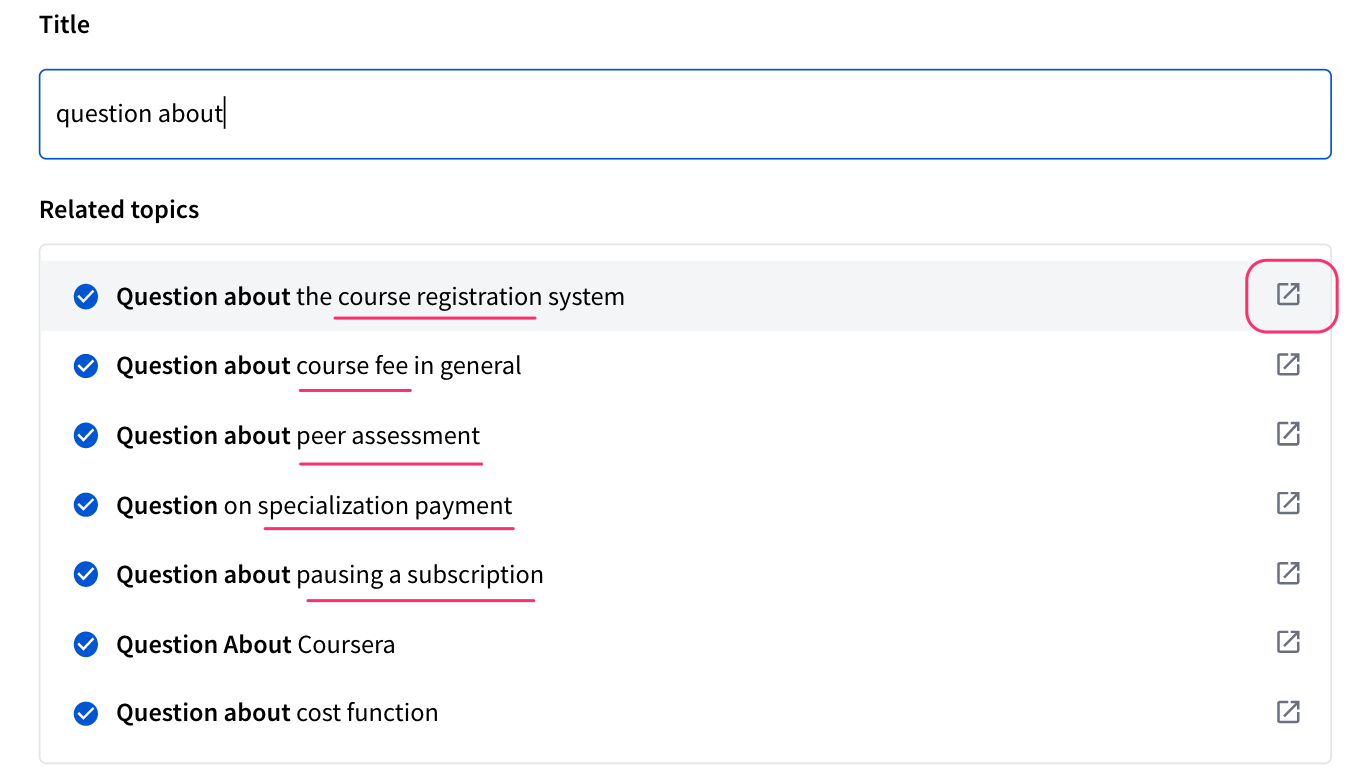Click the blue checkmark next to peer assessment

pos(86,436)
